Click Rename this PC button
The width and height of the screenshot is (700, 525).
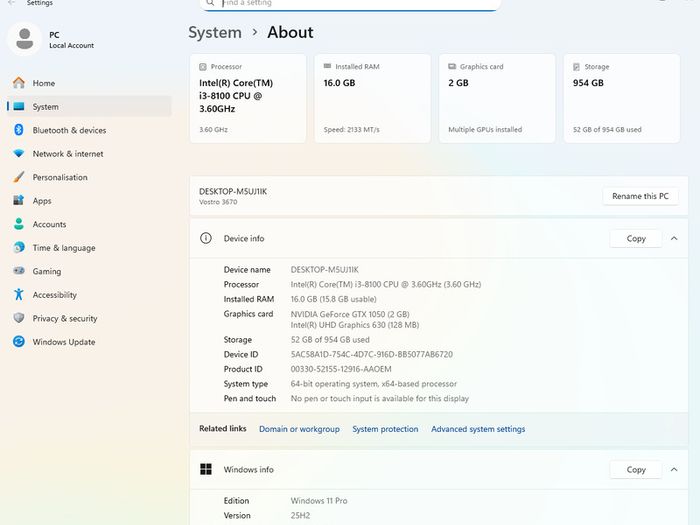641,196
